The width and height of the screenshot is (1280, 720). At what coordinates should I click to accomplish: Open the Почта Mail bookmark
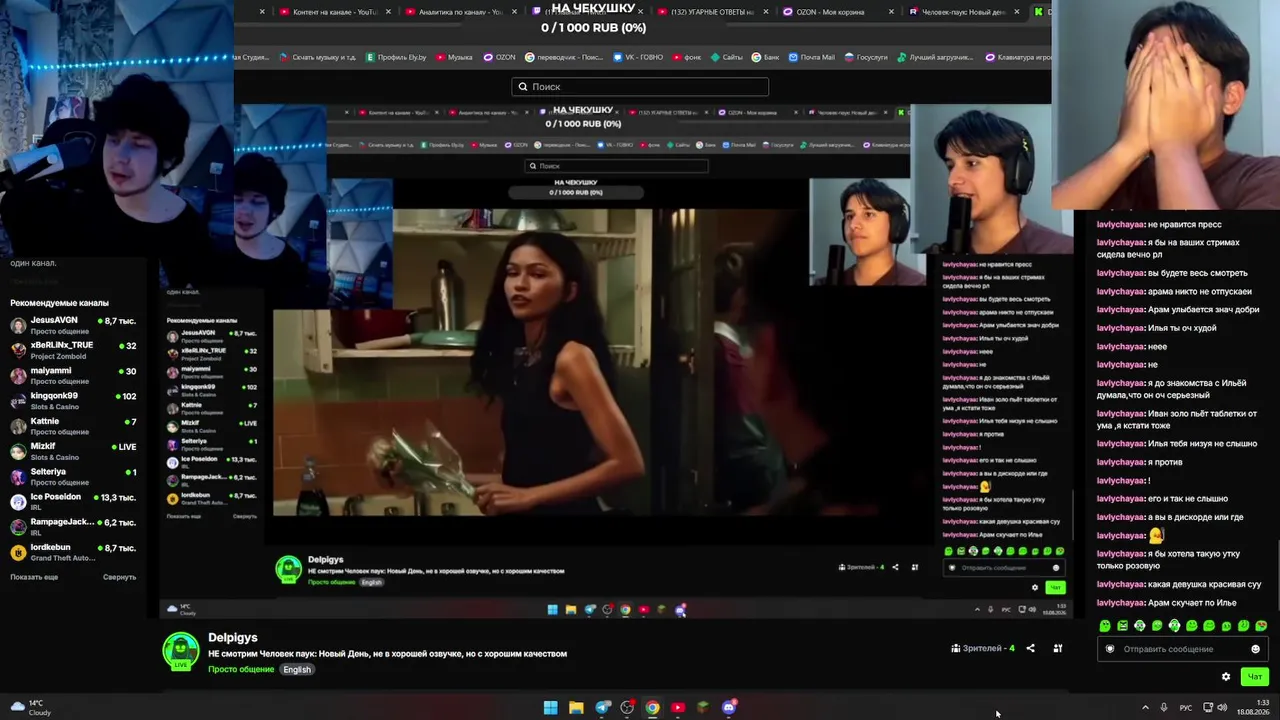811,57
